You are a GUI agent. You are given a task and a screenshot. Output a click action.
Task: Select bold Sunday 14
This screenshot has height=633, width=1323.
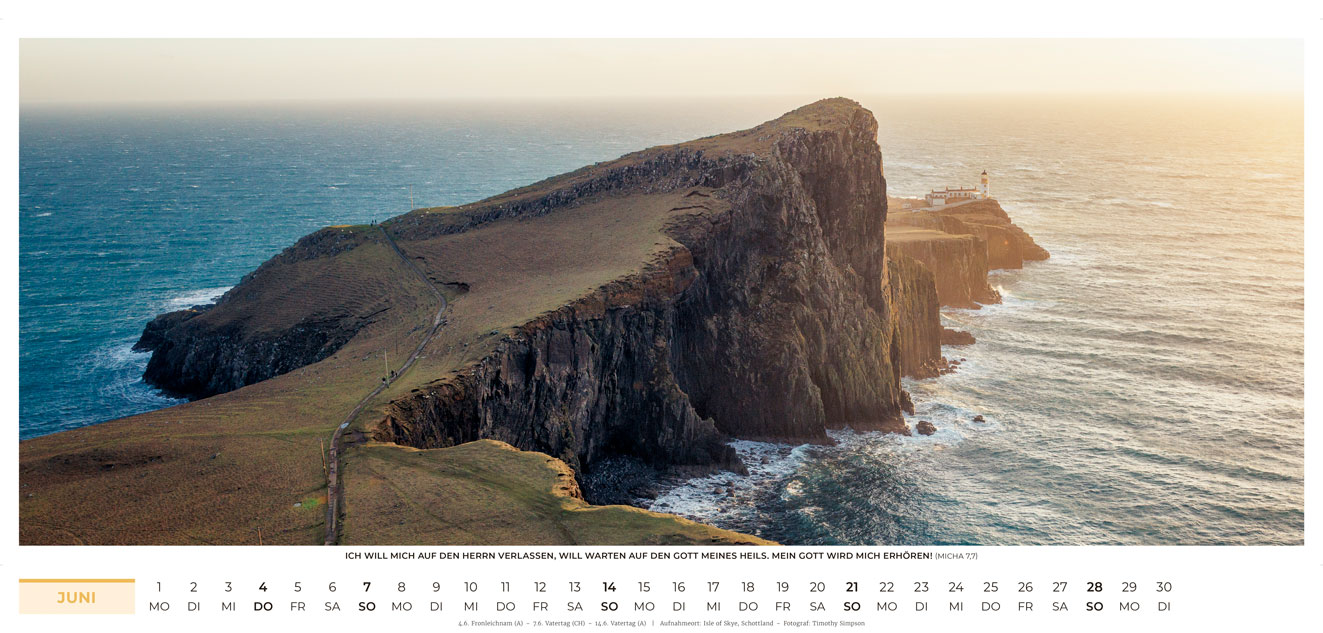click(609, 588)
